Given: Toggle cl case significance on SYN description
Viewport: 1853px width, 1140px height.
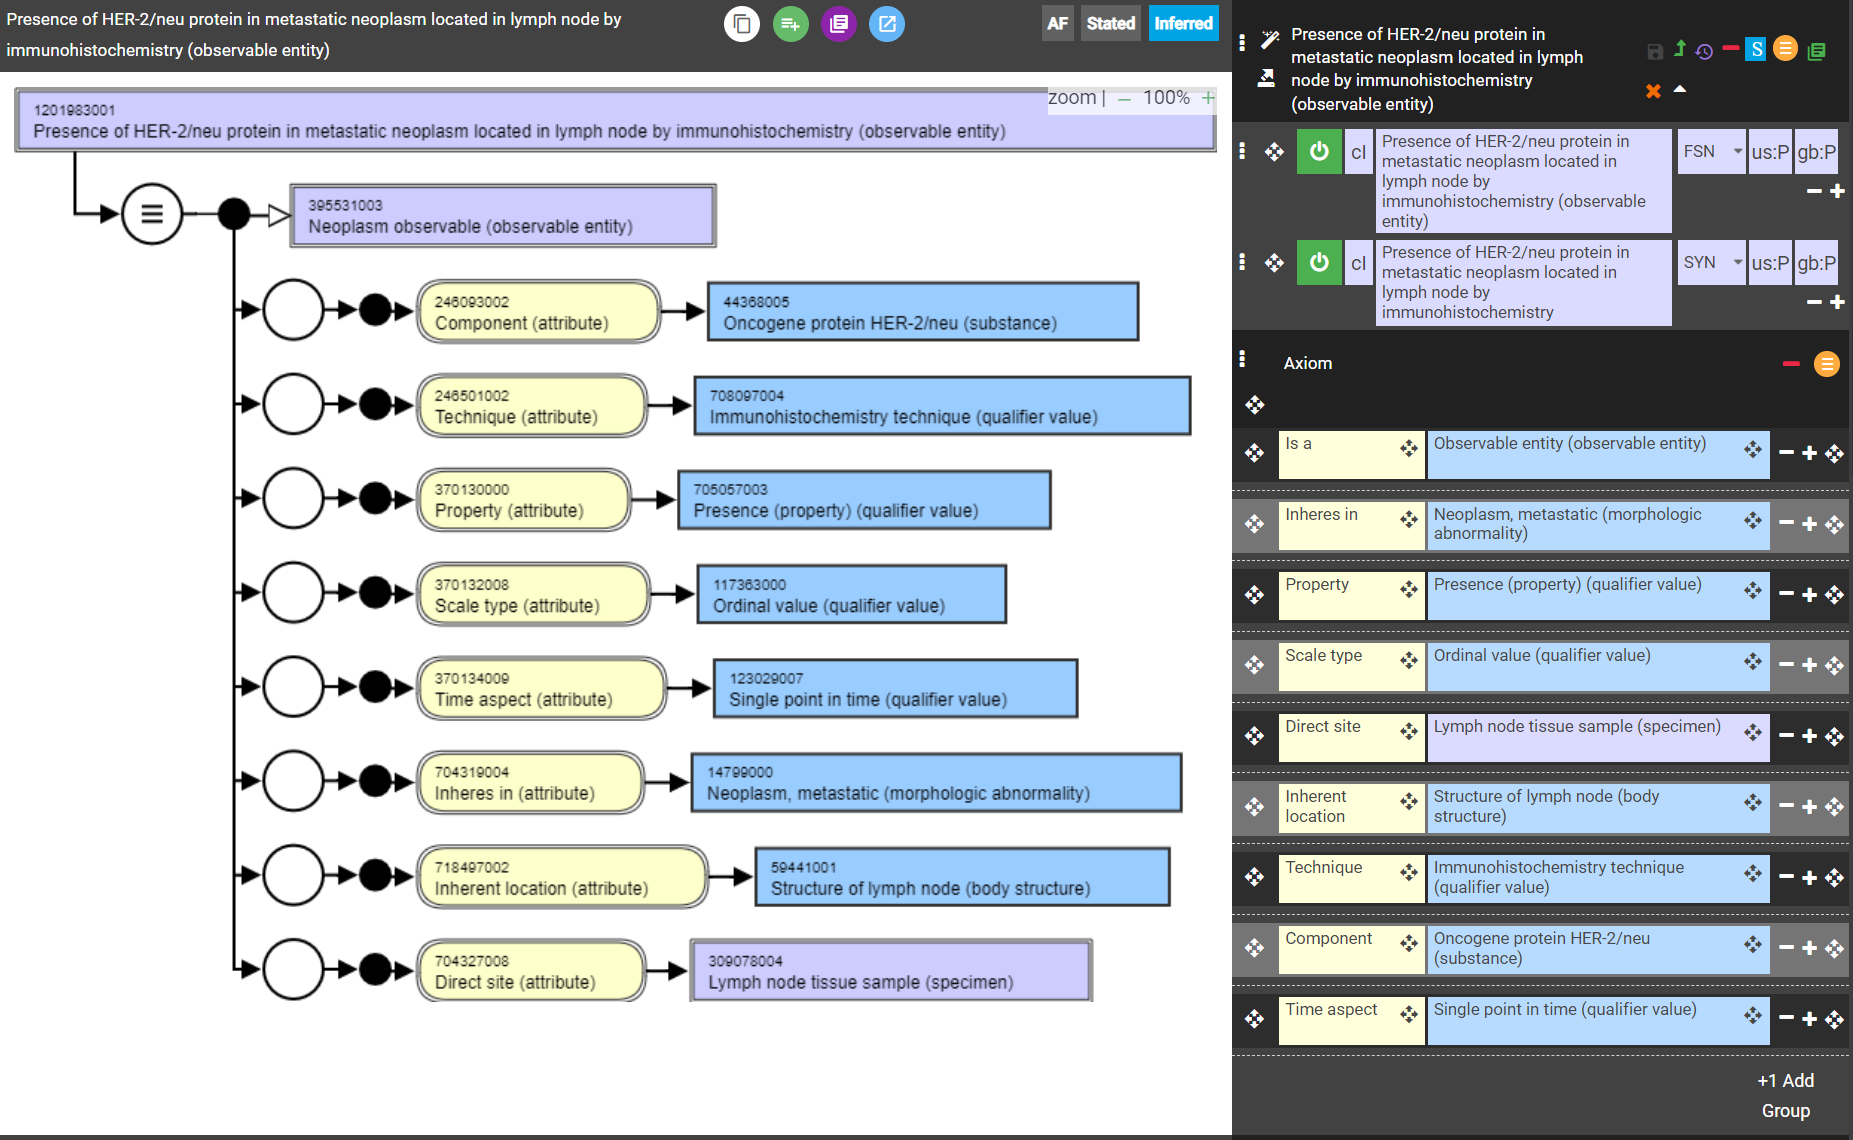Looking at the screenshot, I should click(1358, 263).
